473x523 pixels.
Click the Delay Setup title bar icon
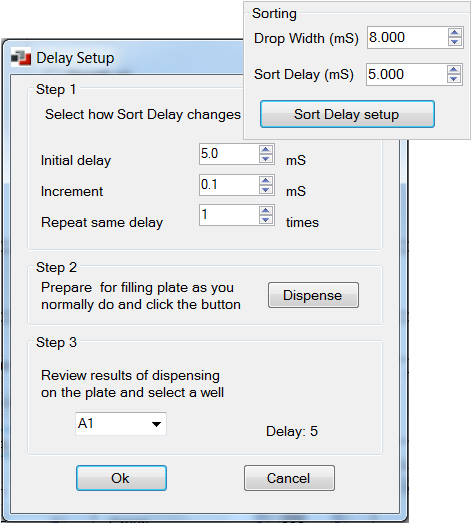click(21, 57)
